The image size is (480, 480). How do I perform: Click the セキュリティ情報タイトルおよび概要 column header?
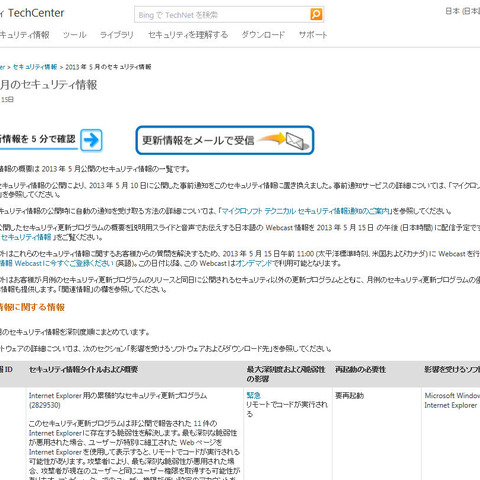tap(83, 369)
